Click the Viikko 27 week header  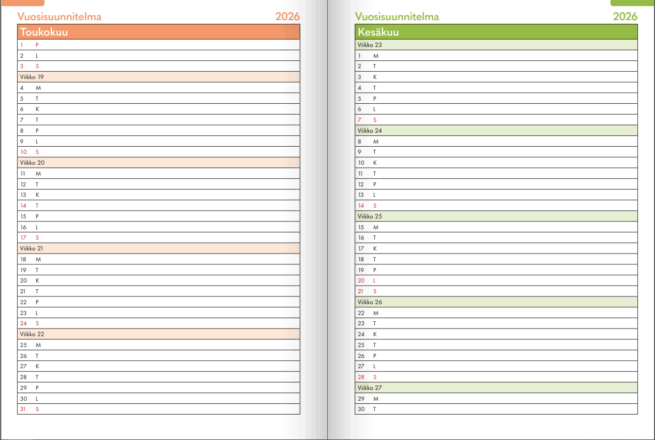click(x=496, y=387)
